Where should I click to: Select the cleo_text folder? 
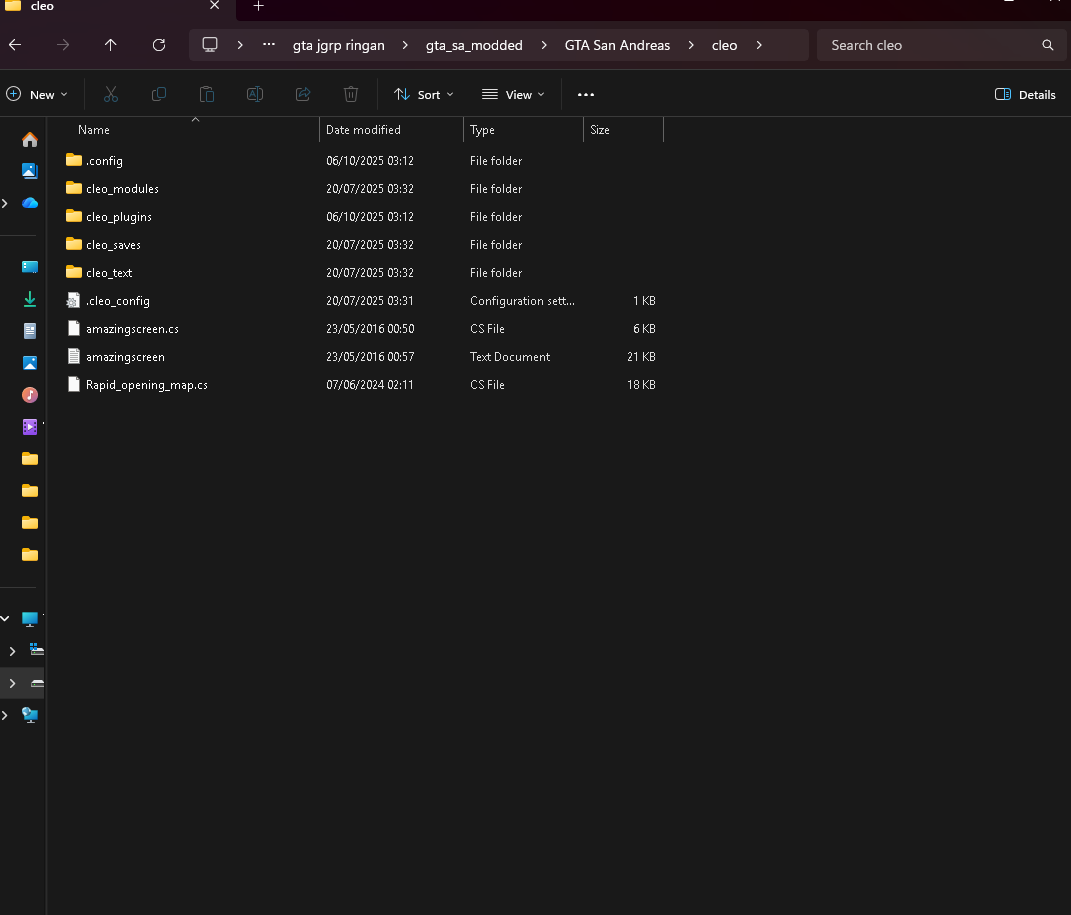point(362,272)
